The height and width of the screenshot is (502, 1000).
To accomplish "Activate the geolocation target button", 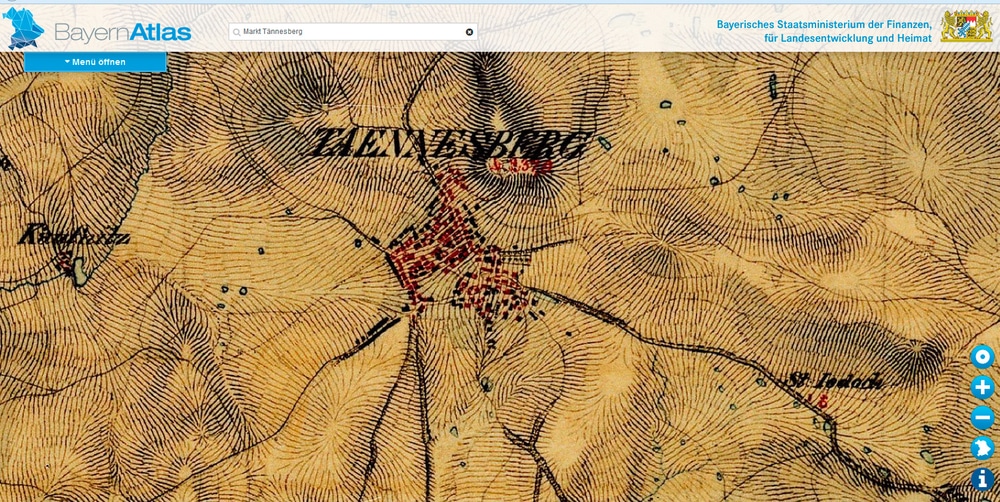I will (x=982, y=356).
